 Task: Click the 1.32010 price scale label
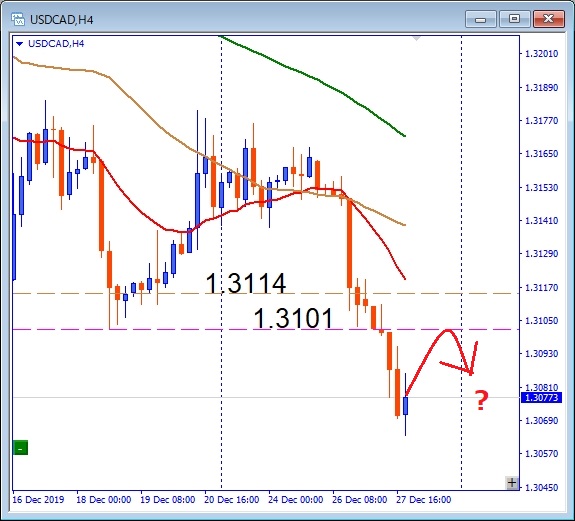tap(542, 54)
